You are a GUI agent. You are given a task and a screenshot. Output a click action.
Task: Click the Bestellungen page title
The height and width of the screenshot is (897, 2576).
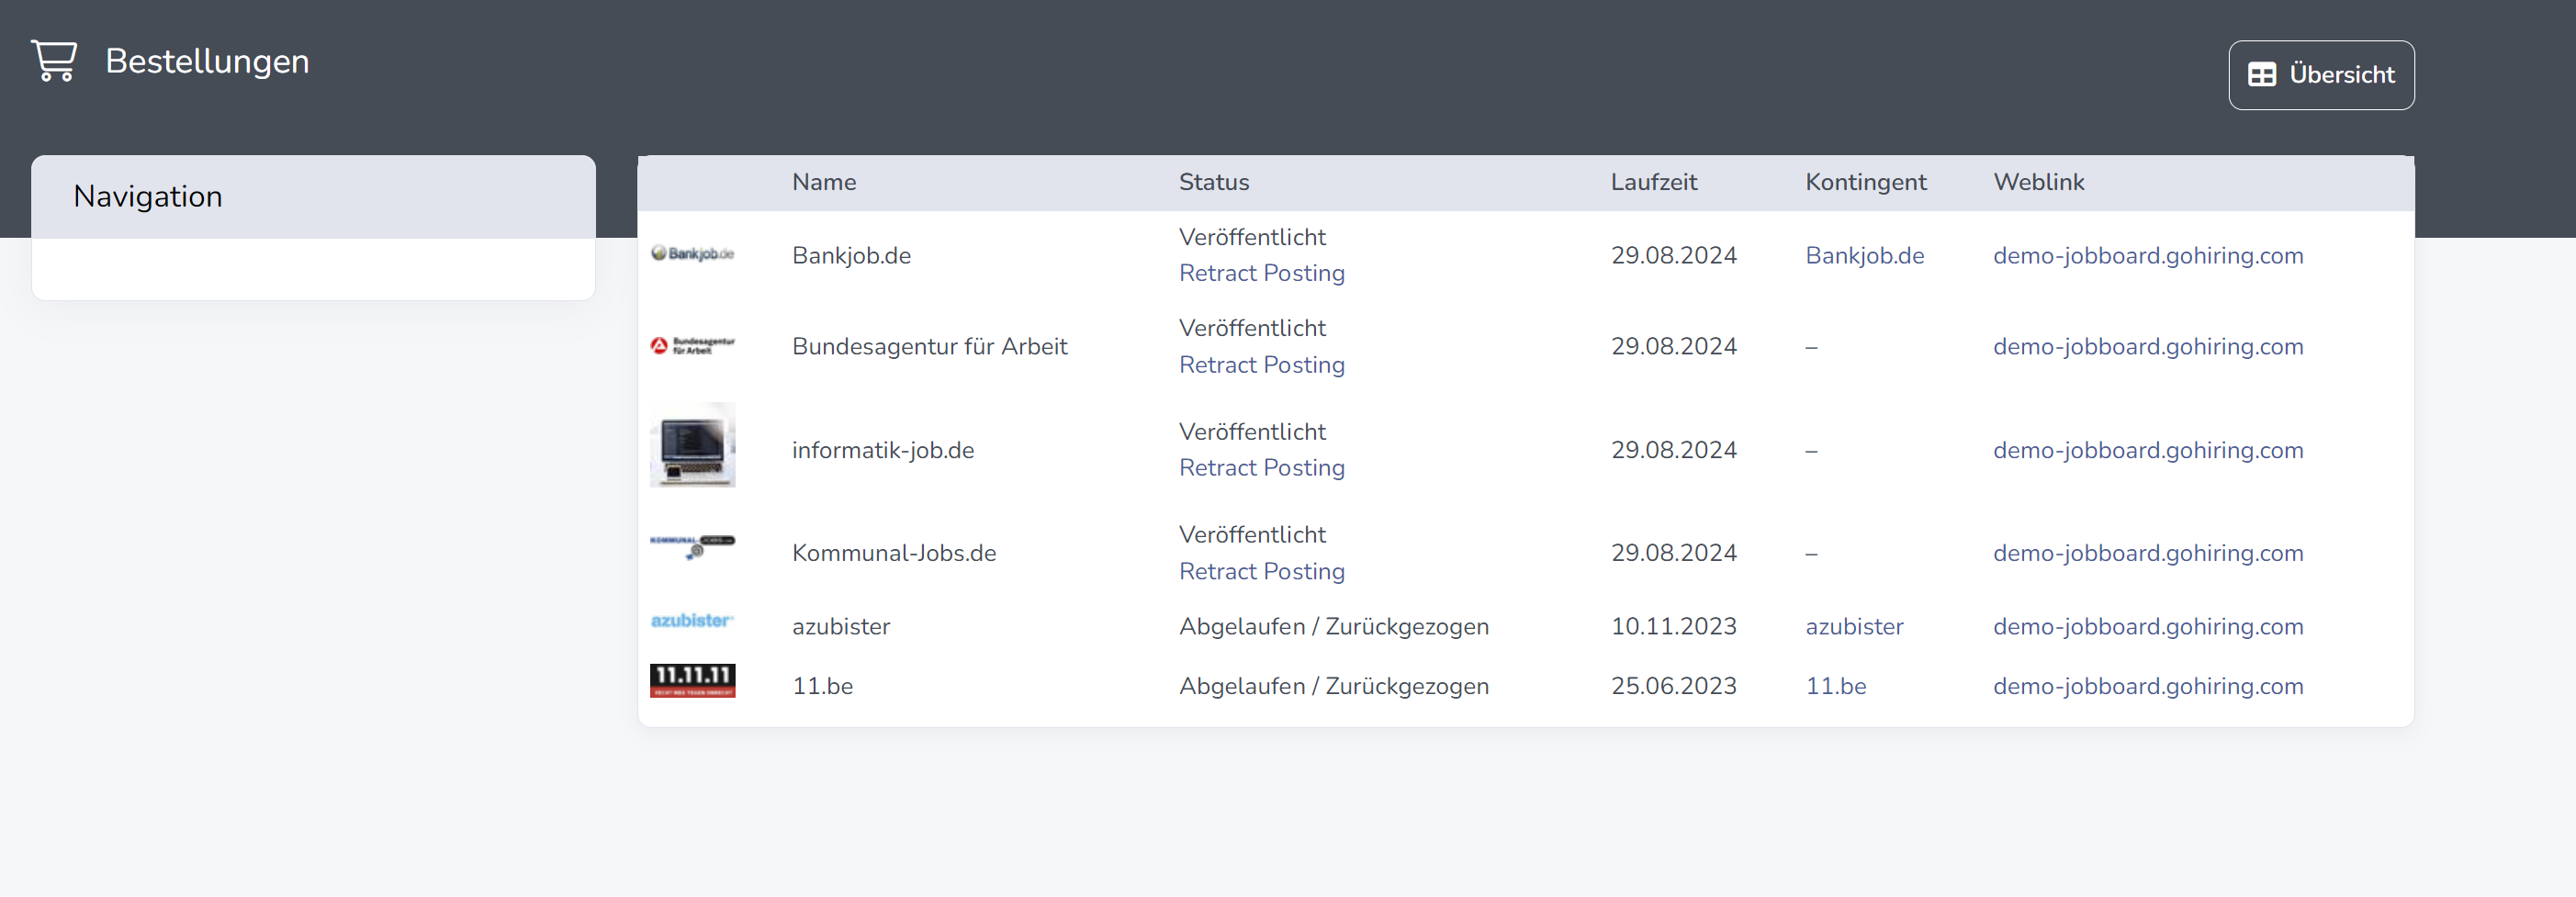pos(207,62)
